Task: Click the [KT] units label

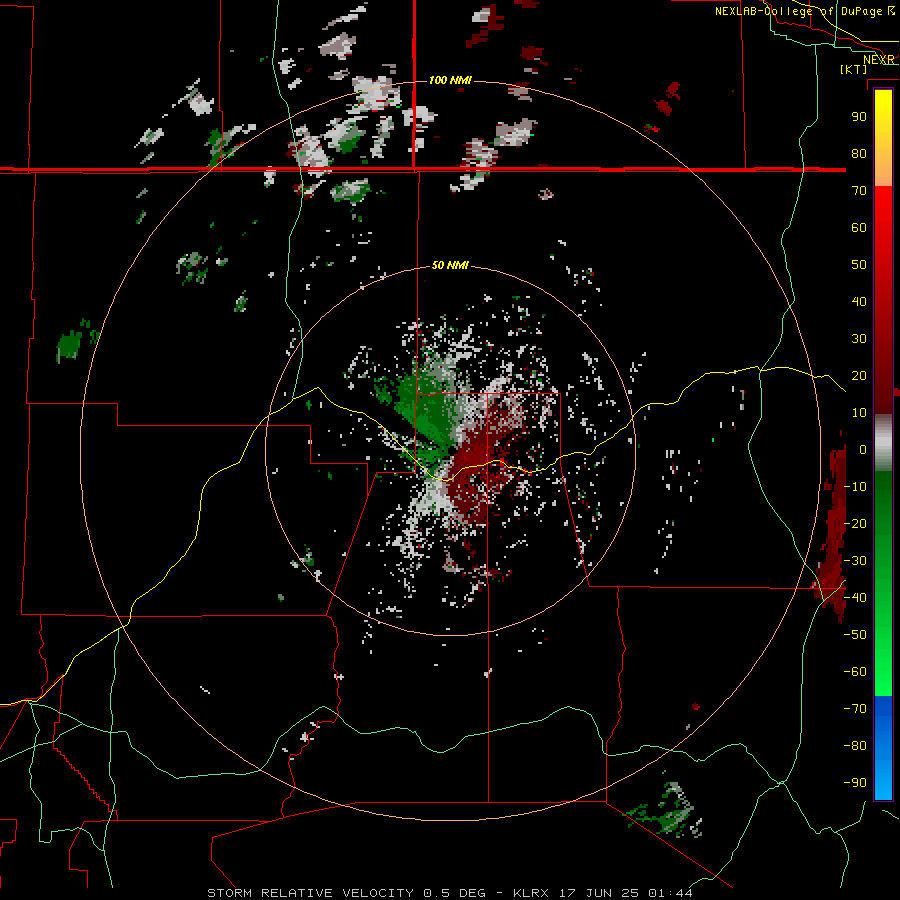Action: [x=854, y=69]
